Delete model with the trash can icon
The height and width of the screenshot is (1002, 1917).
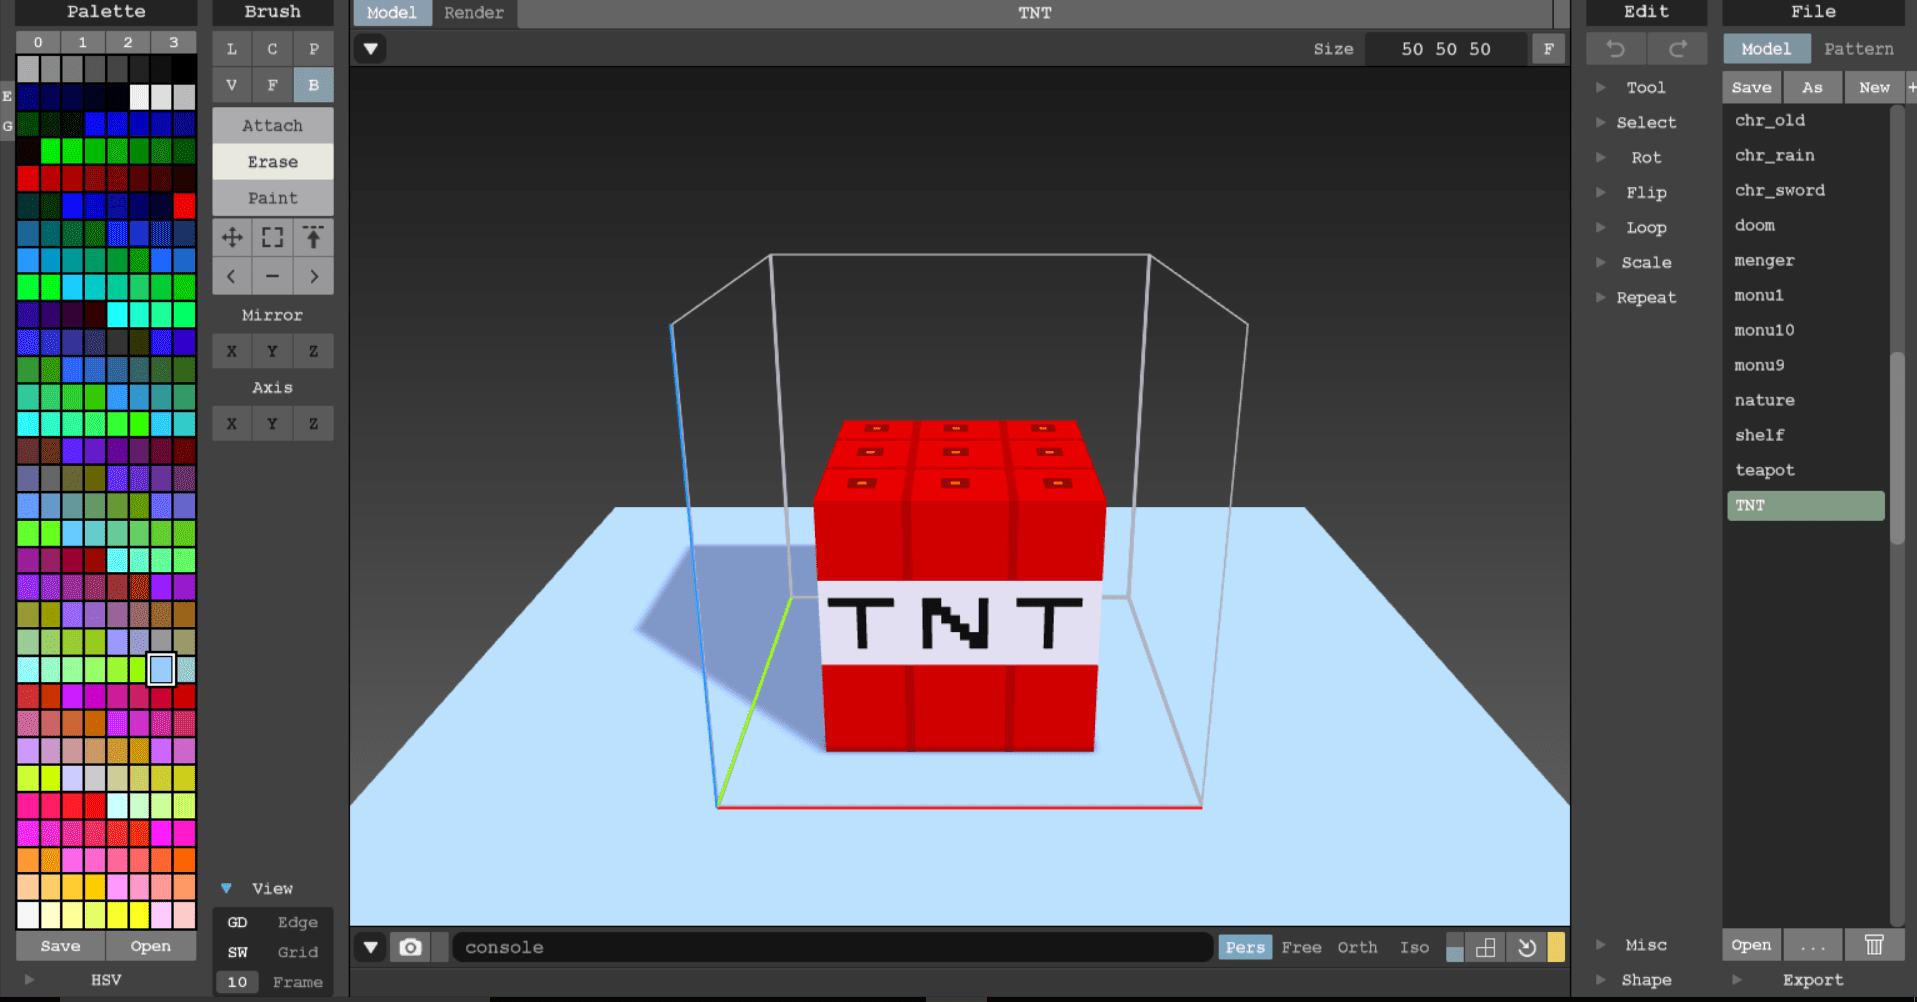[1873, 945]
